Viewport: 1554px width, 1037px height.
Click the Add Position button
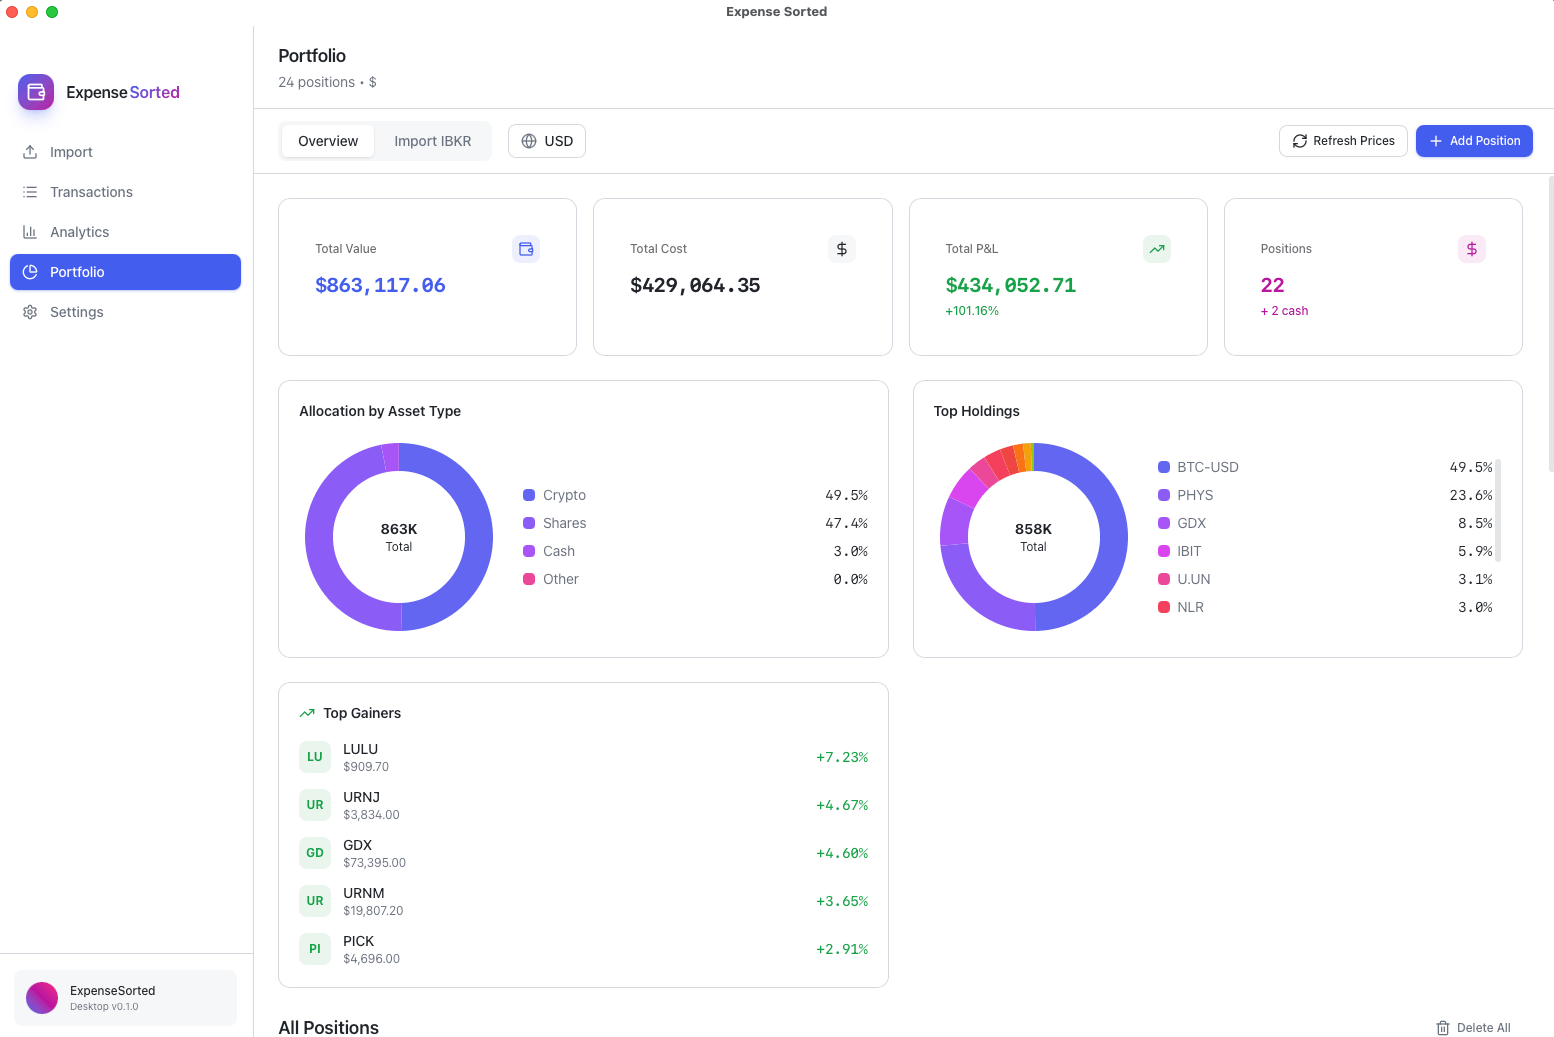[x=1474, y=141]
